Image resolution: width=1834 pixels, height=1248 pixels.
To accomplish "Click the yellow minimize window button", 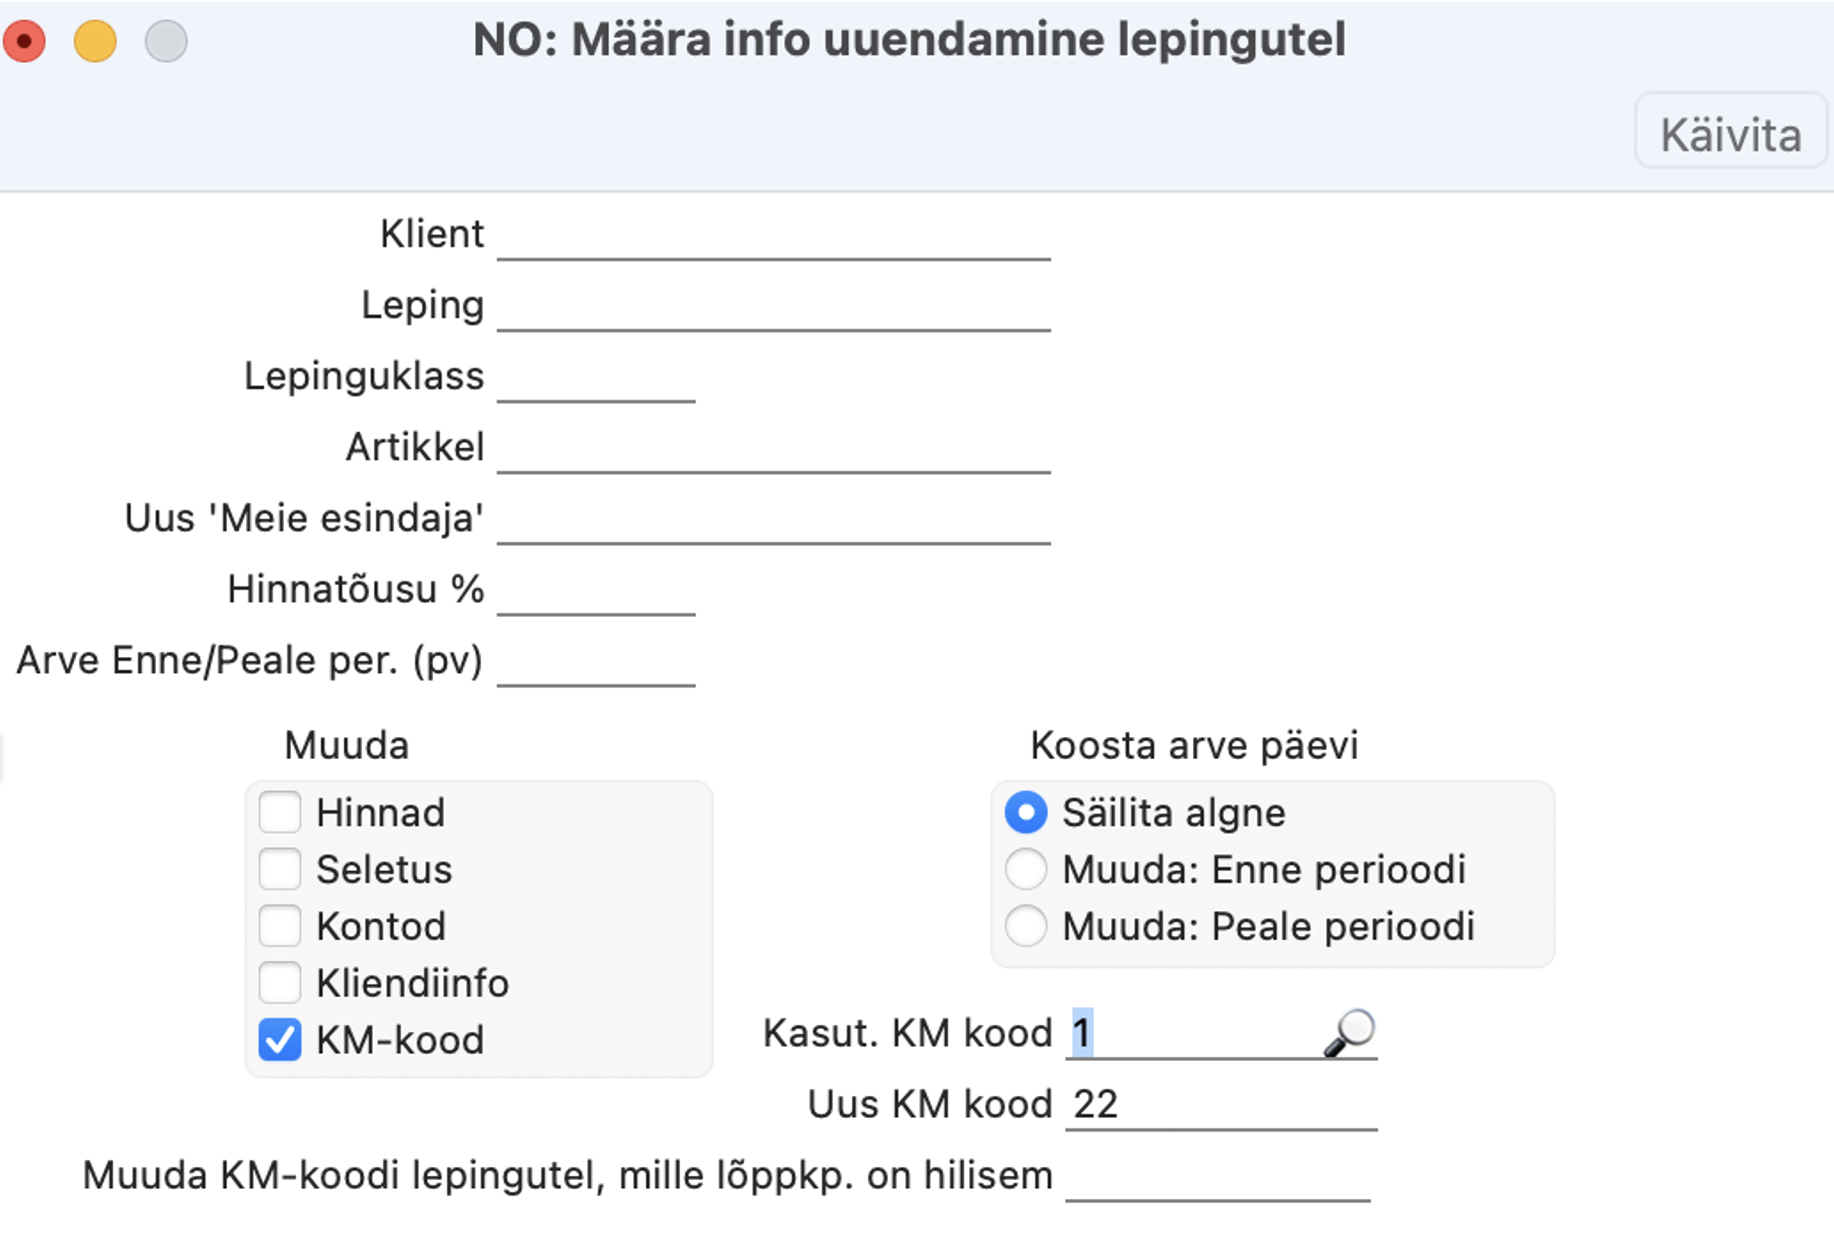I will point(95,42).
